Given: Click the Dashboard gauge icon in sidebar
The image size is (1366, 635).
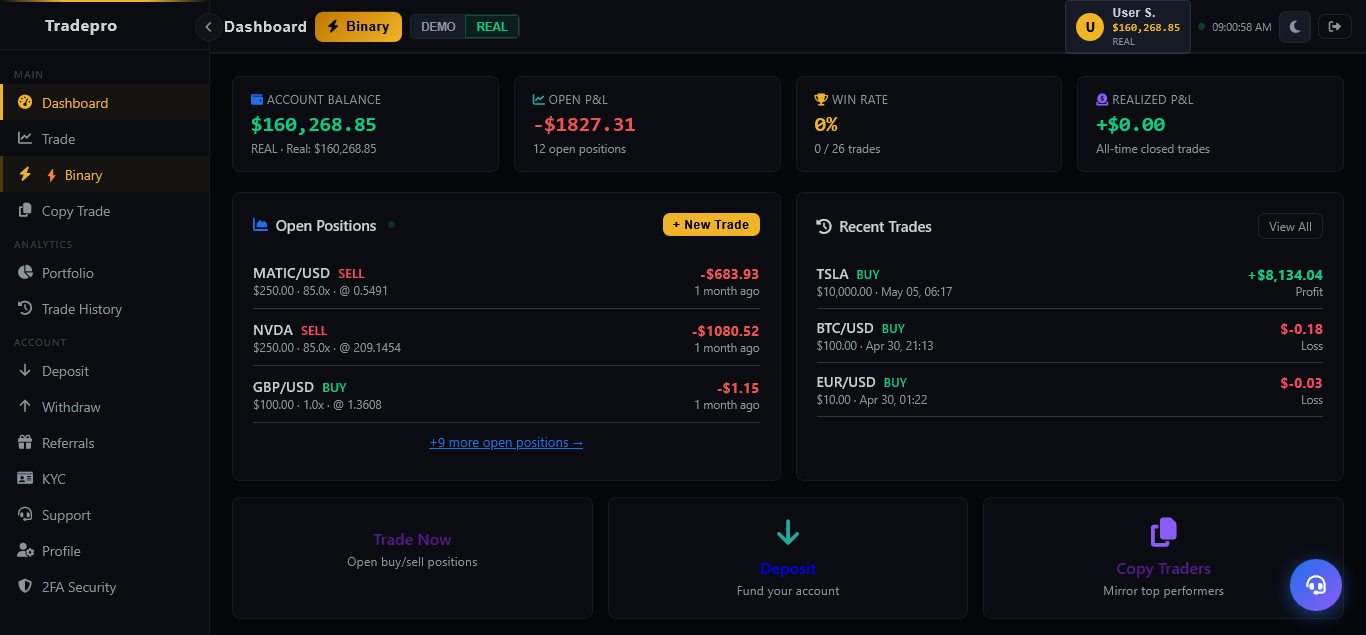Looking at the screenshot, I should 25,102.
